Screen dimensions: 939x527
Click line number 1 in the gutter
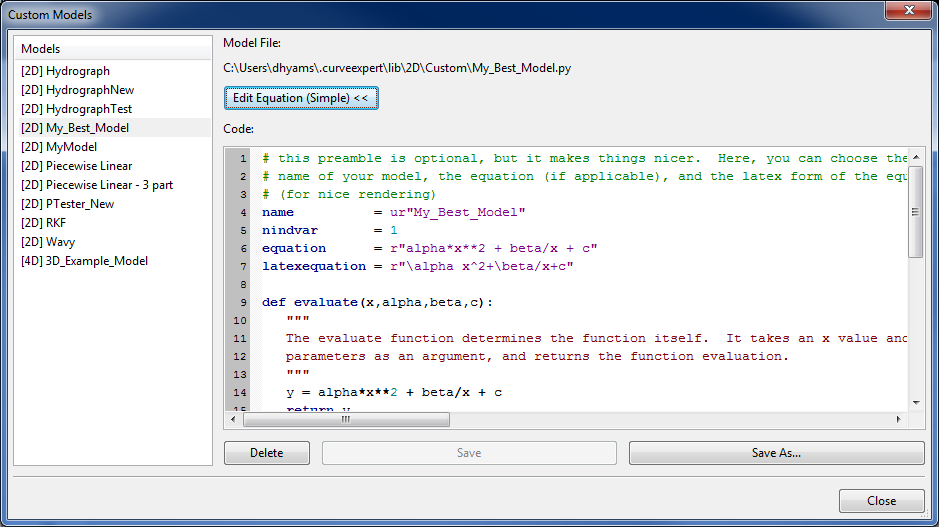click(243, 159)
